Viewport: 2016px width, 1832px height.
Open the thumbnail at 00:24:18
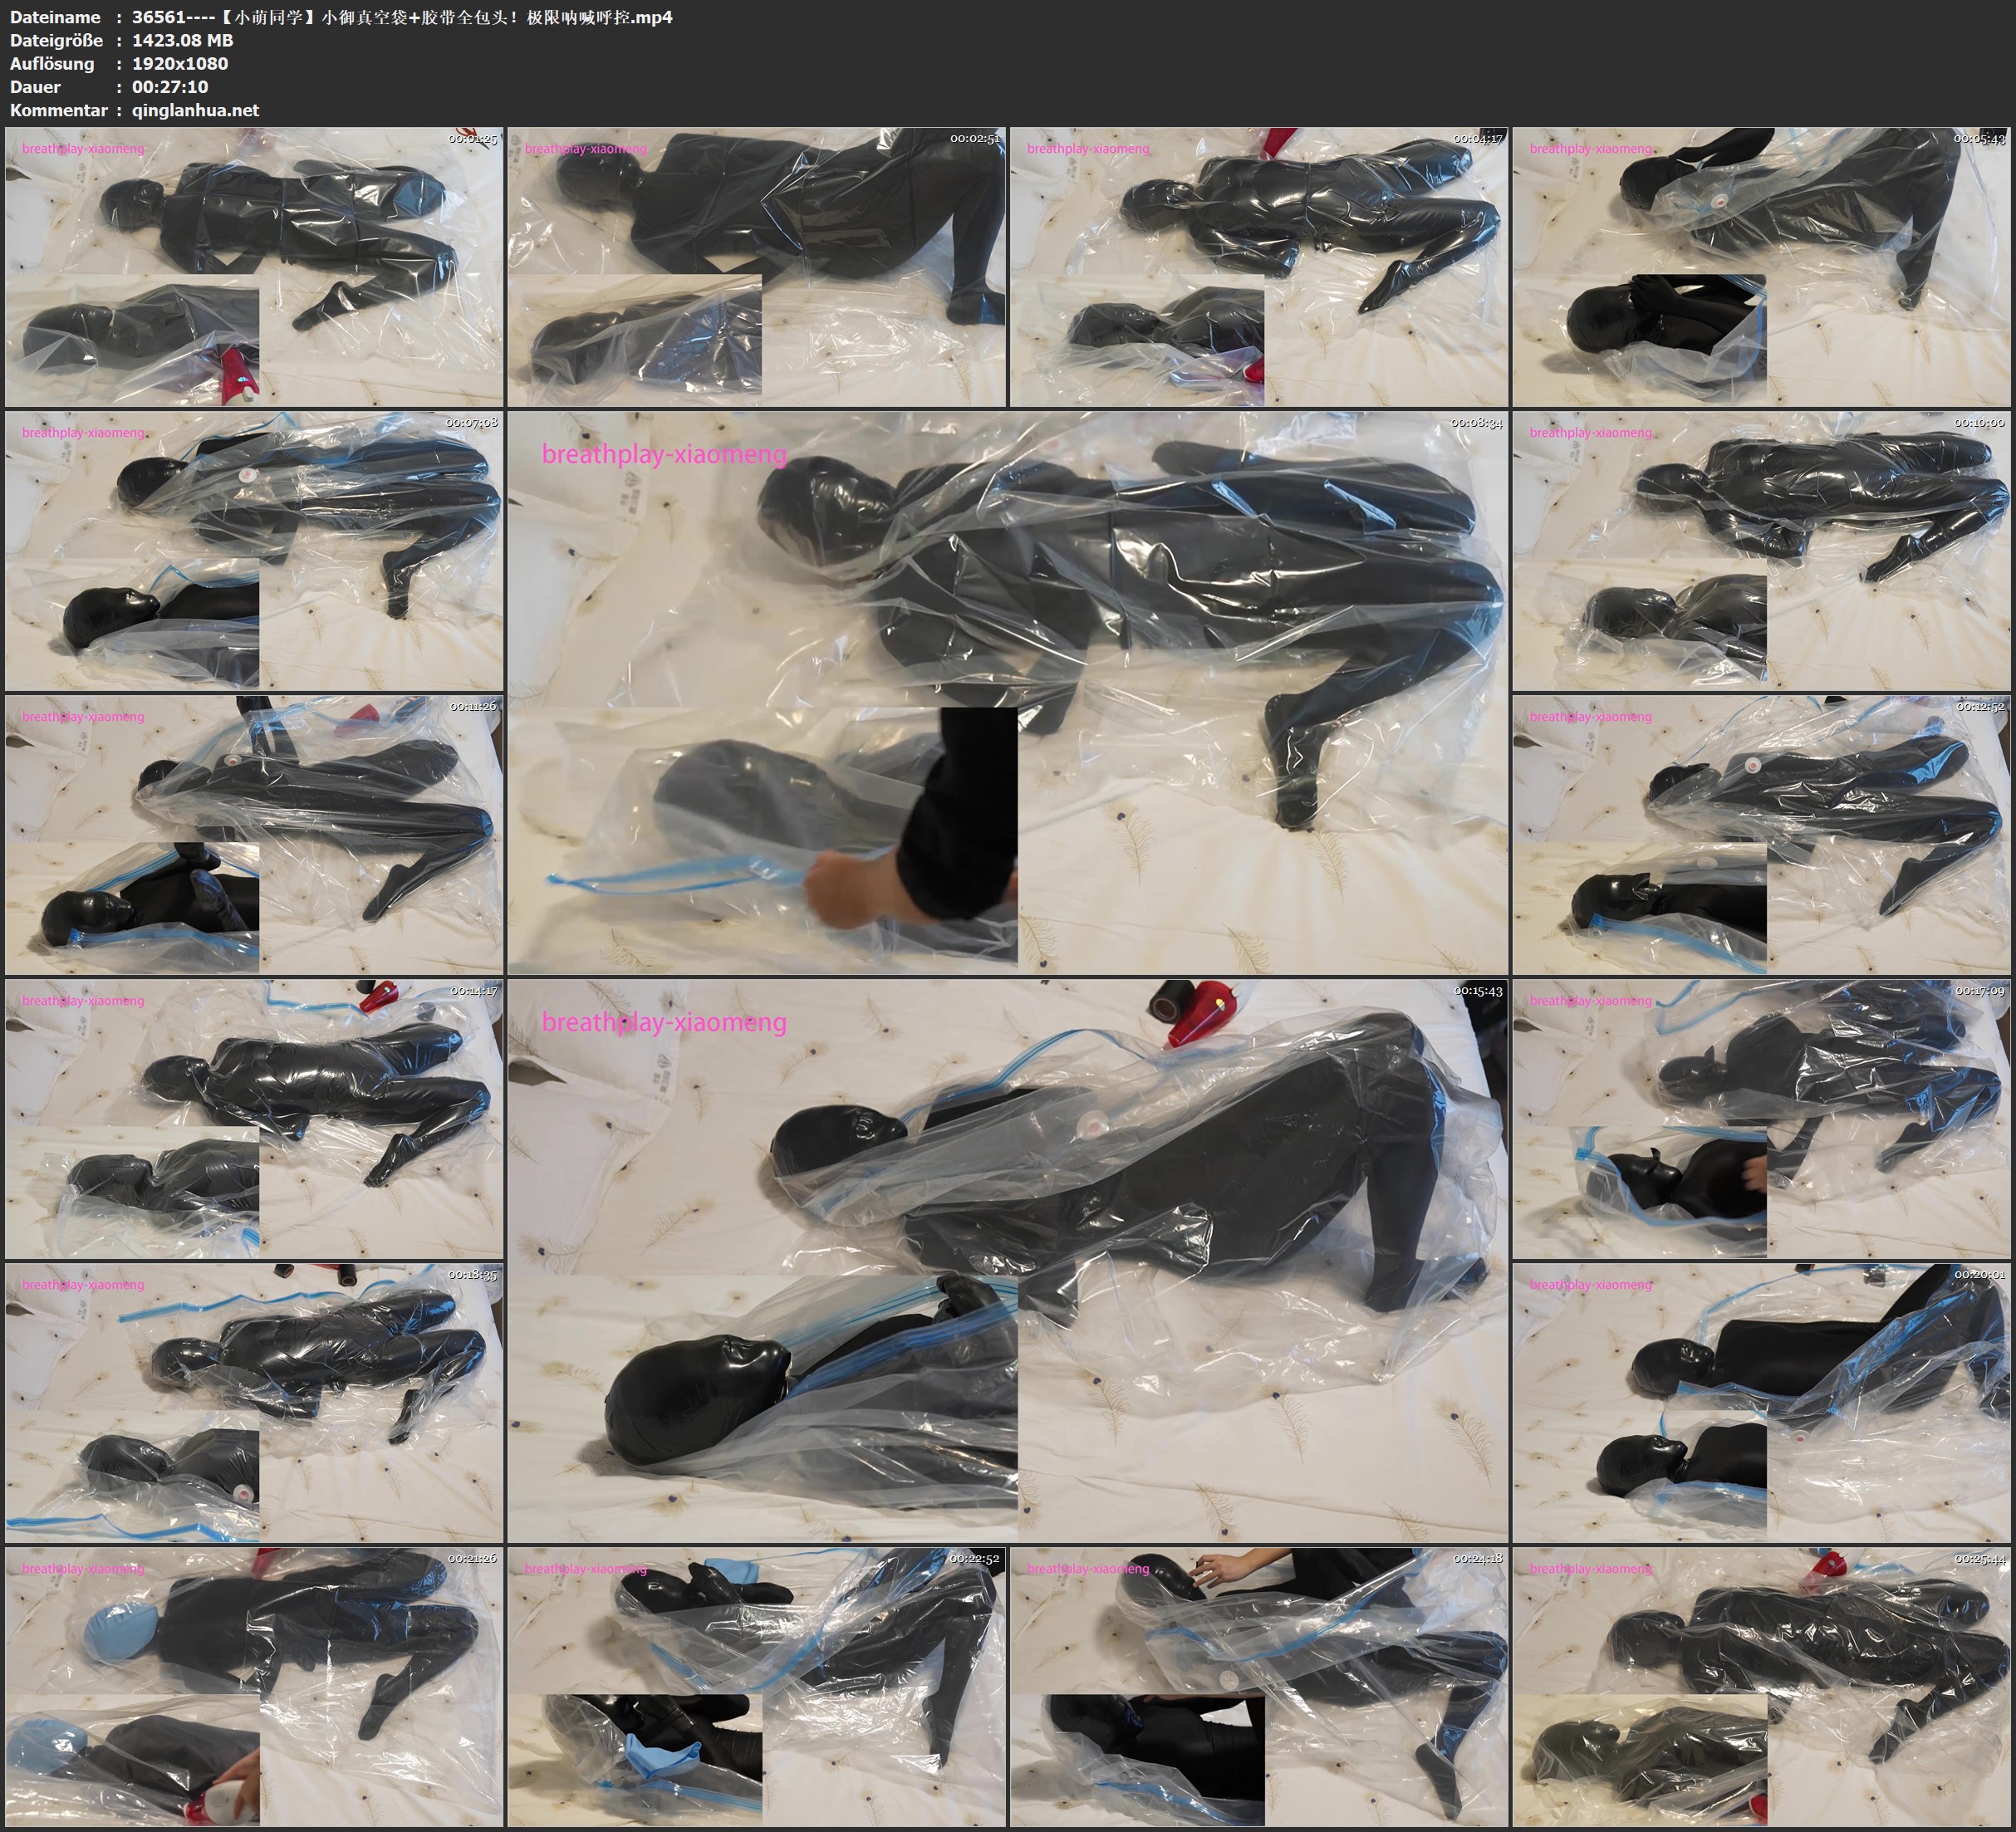tap(1259, 1686)
